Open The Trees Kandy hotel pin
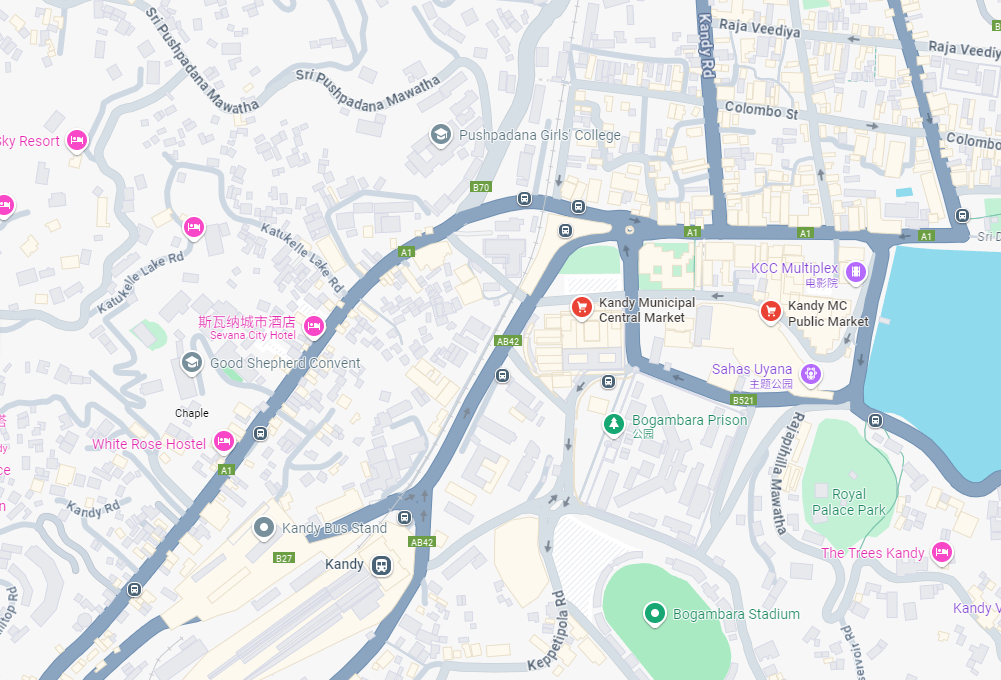 point(942,552)
